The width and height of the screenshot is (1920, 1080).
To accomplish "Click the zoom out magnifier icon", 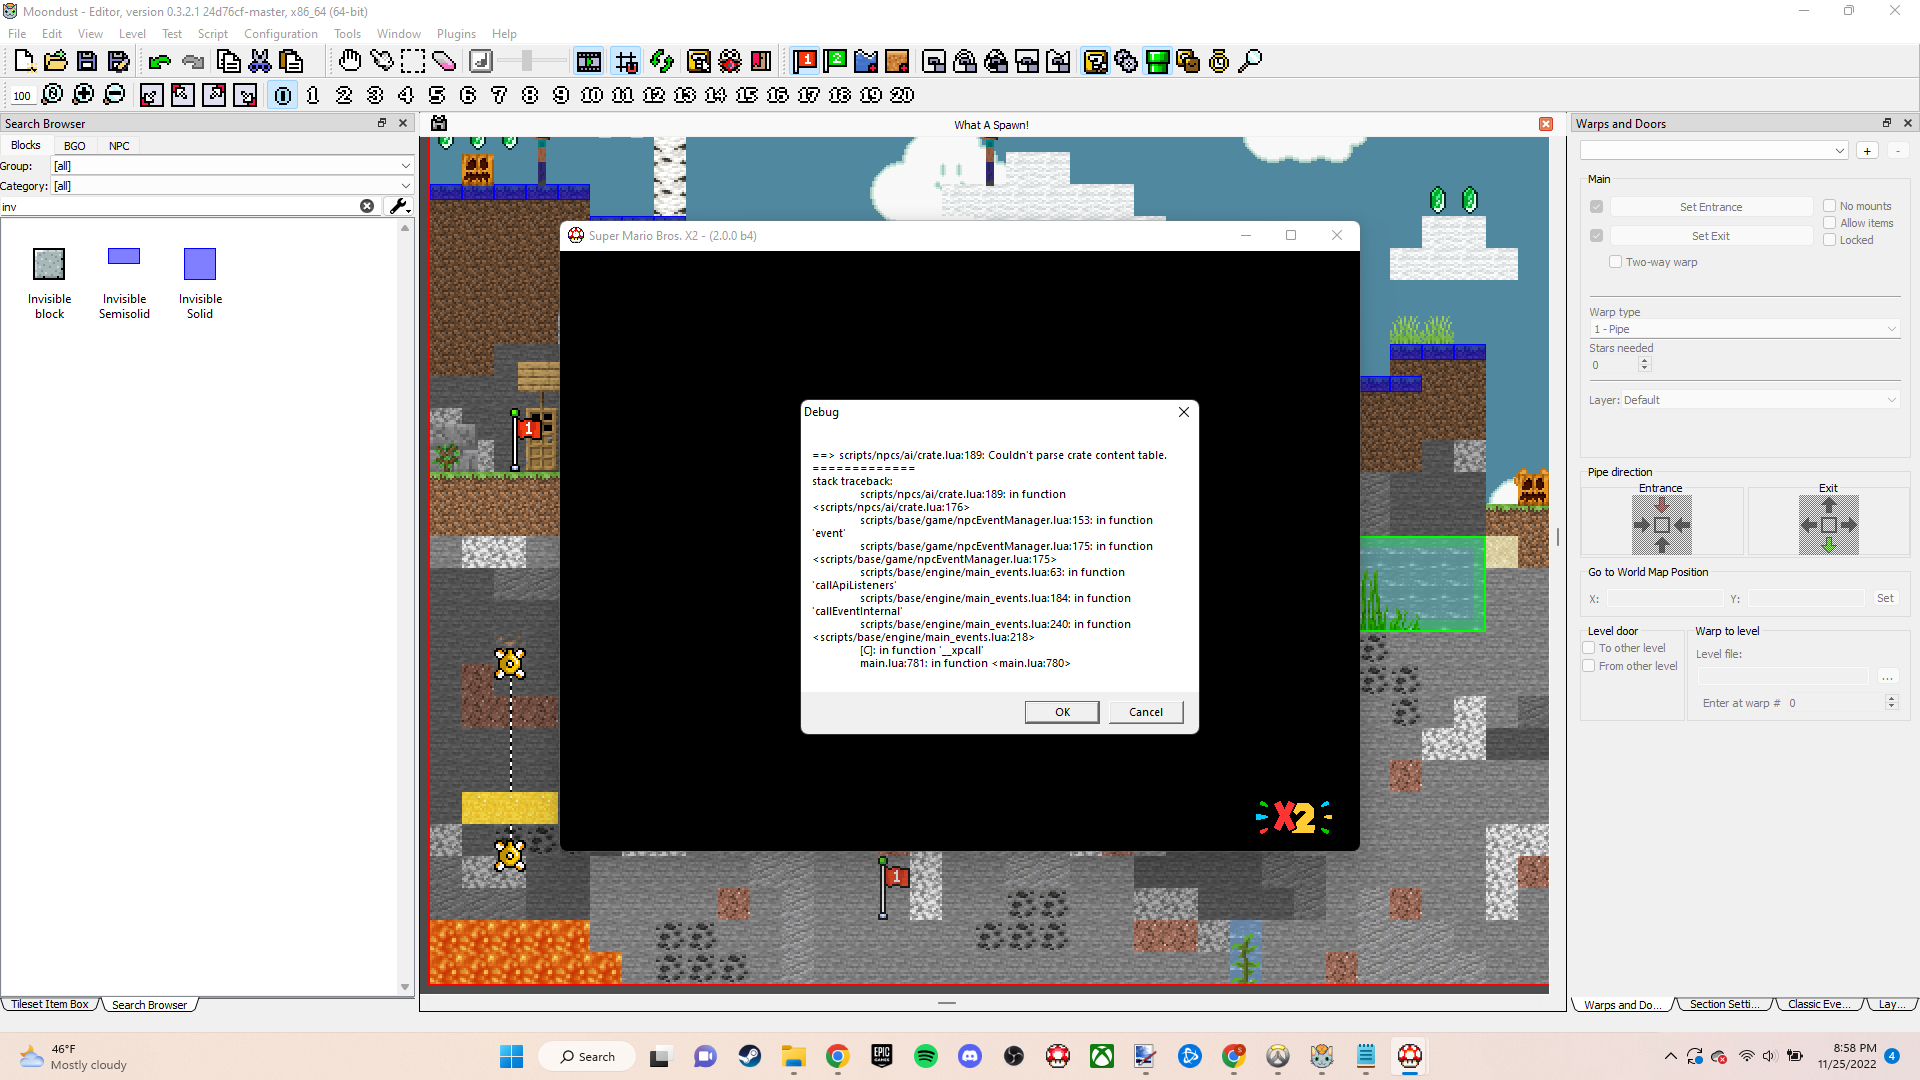I will tap(115, 95).
